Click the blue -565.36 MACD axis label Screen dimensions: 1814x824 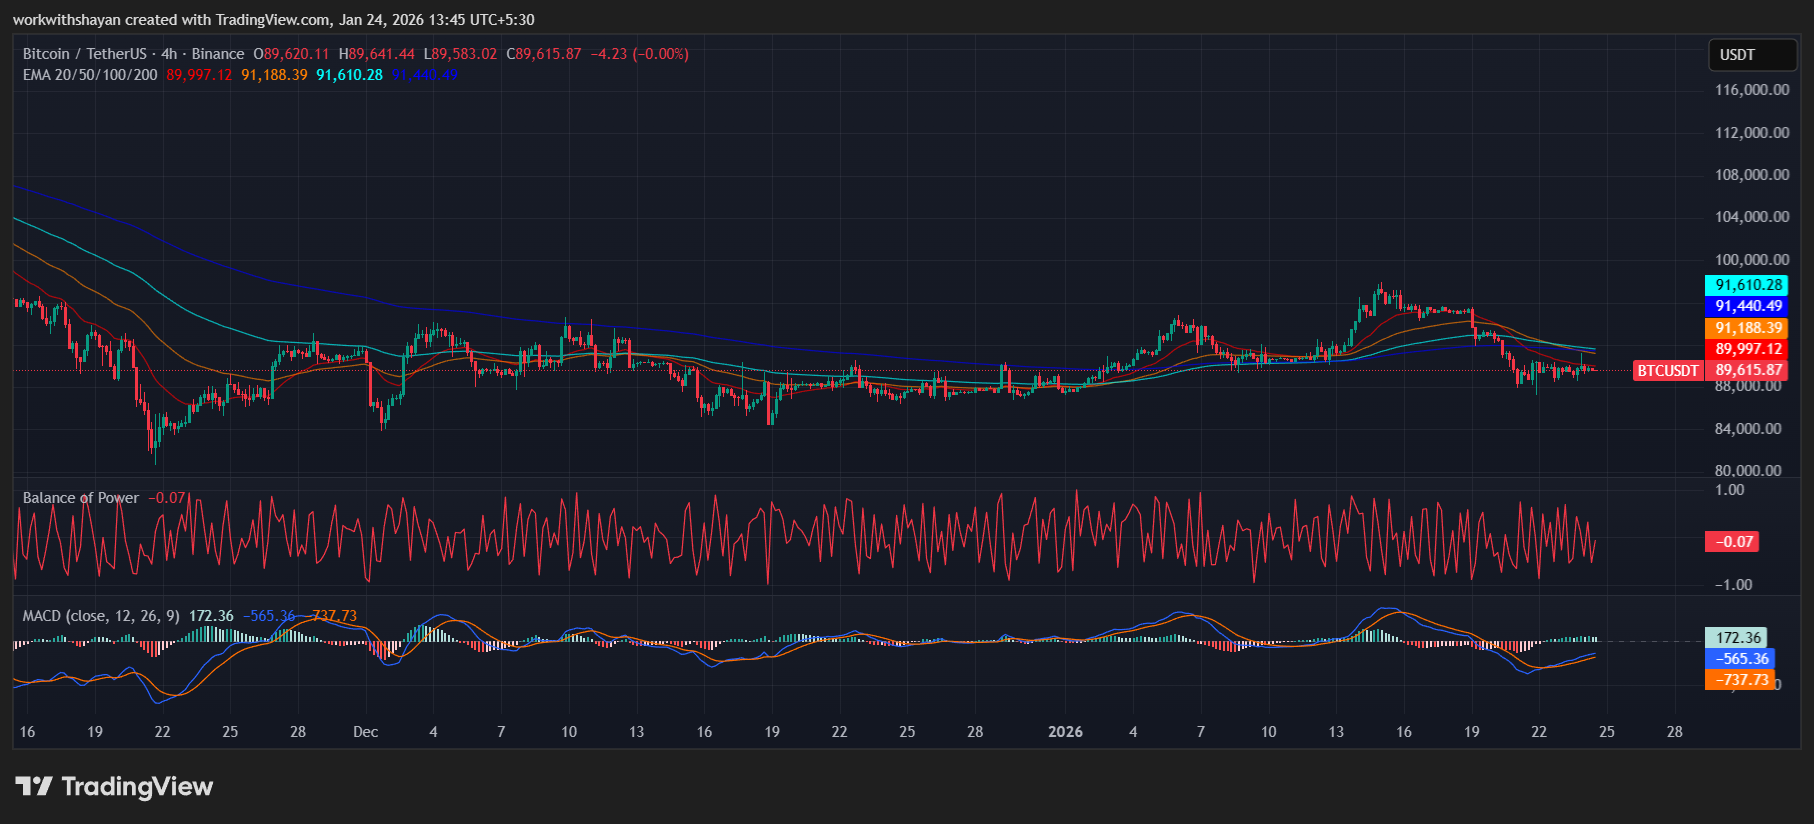point(1741,659)
